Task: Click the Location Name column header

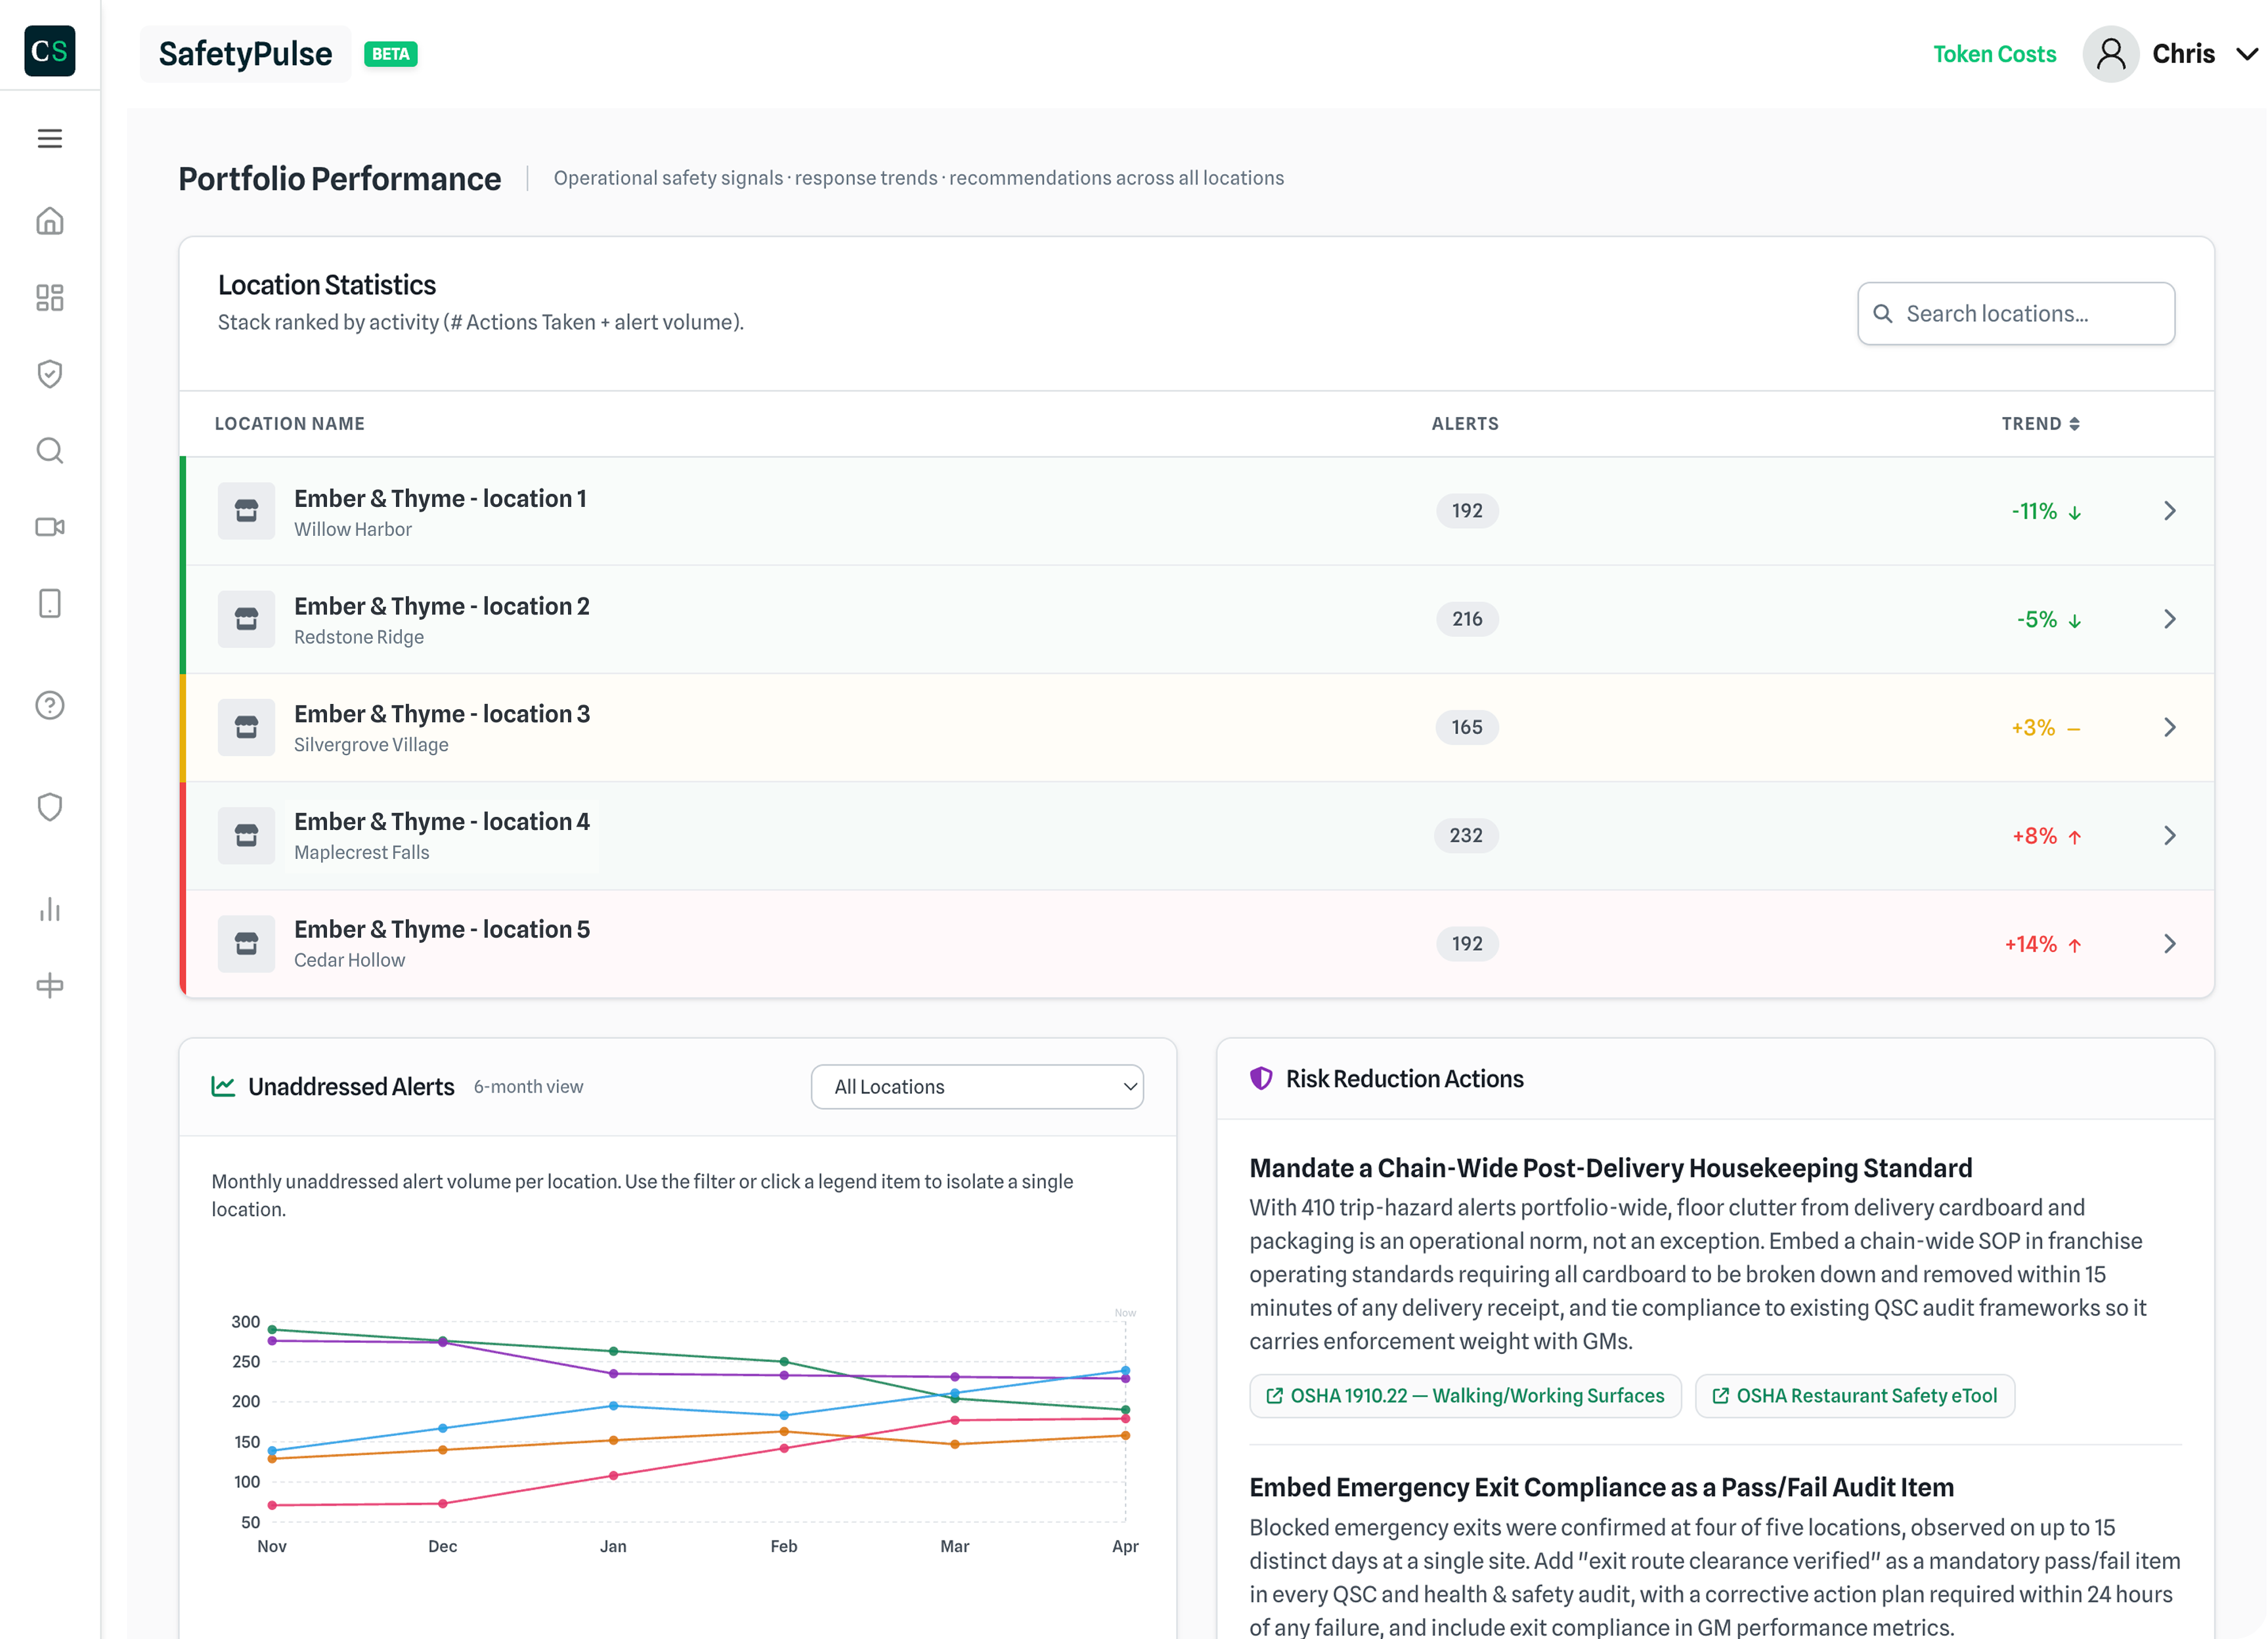Action: coord(290,424)
